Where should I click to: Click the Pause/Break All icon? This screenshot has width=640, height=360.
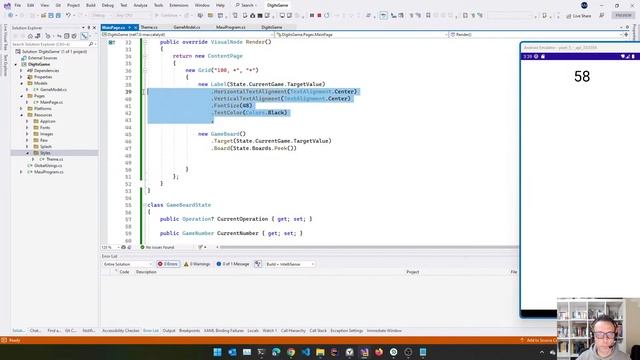coord(312,16)
